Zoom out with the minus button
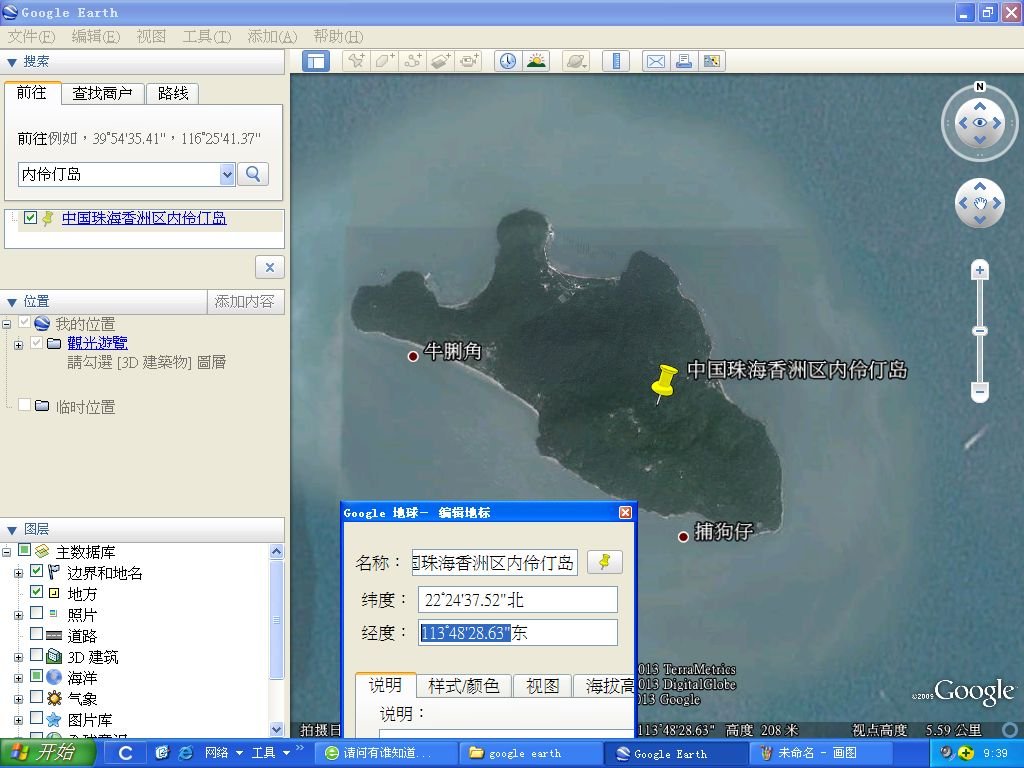Screen dimensions: 1024x768 click(x=980, y=392)
